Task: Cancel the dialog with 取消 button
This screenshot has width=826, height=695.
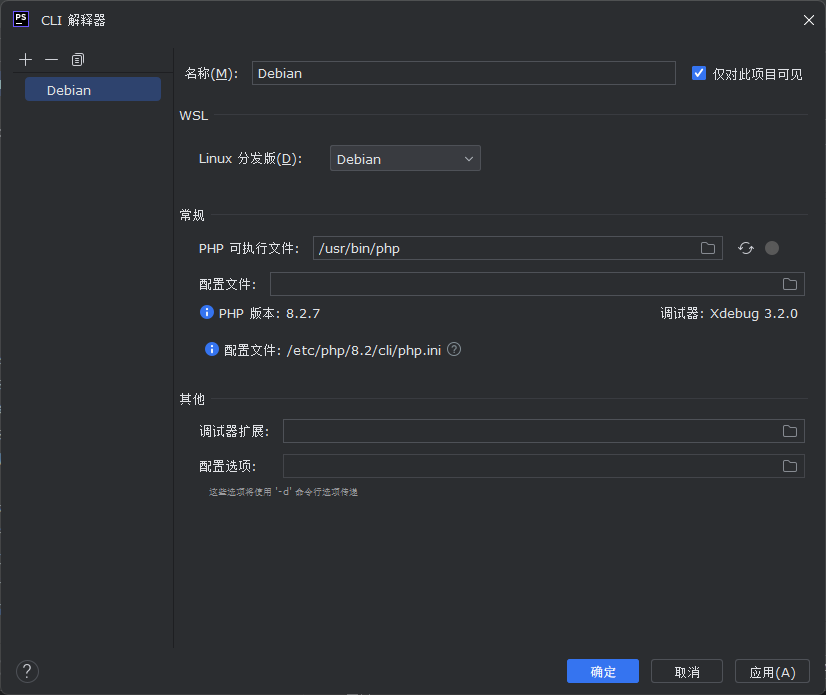Action: pos(687,671)
